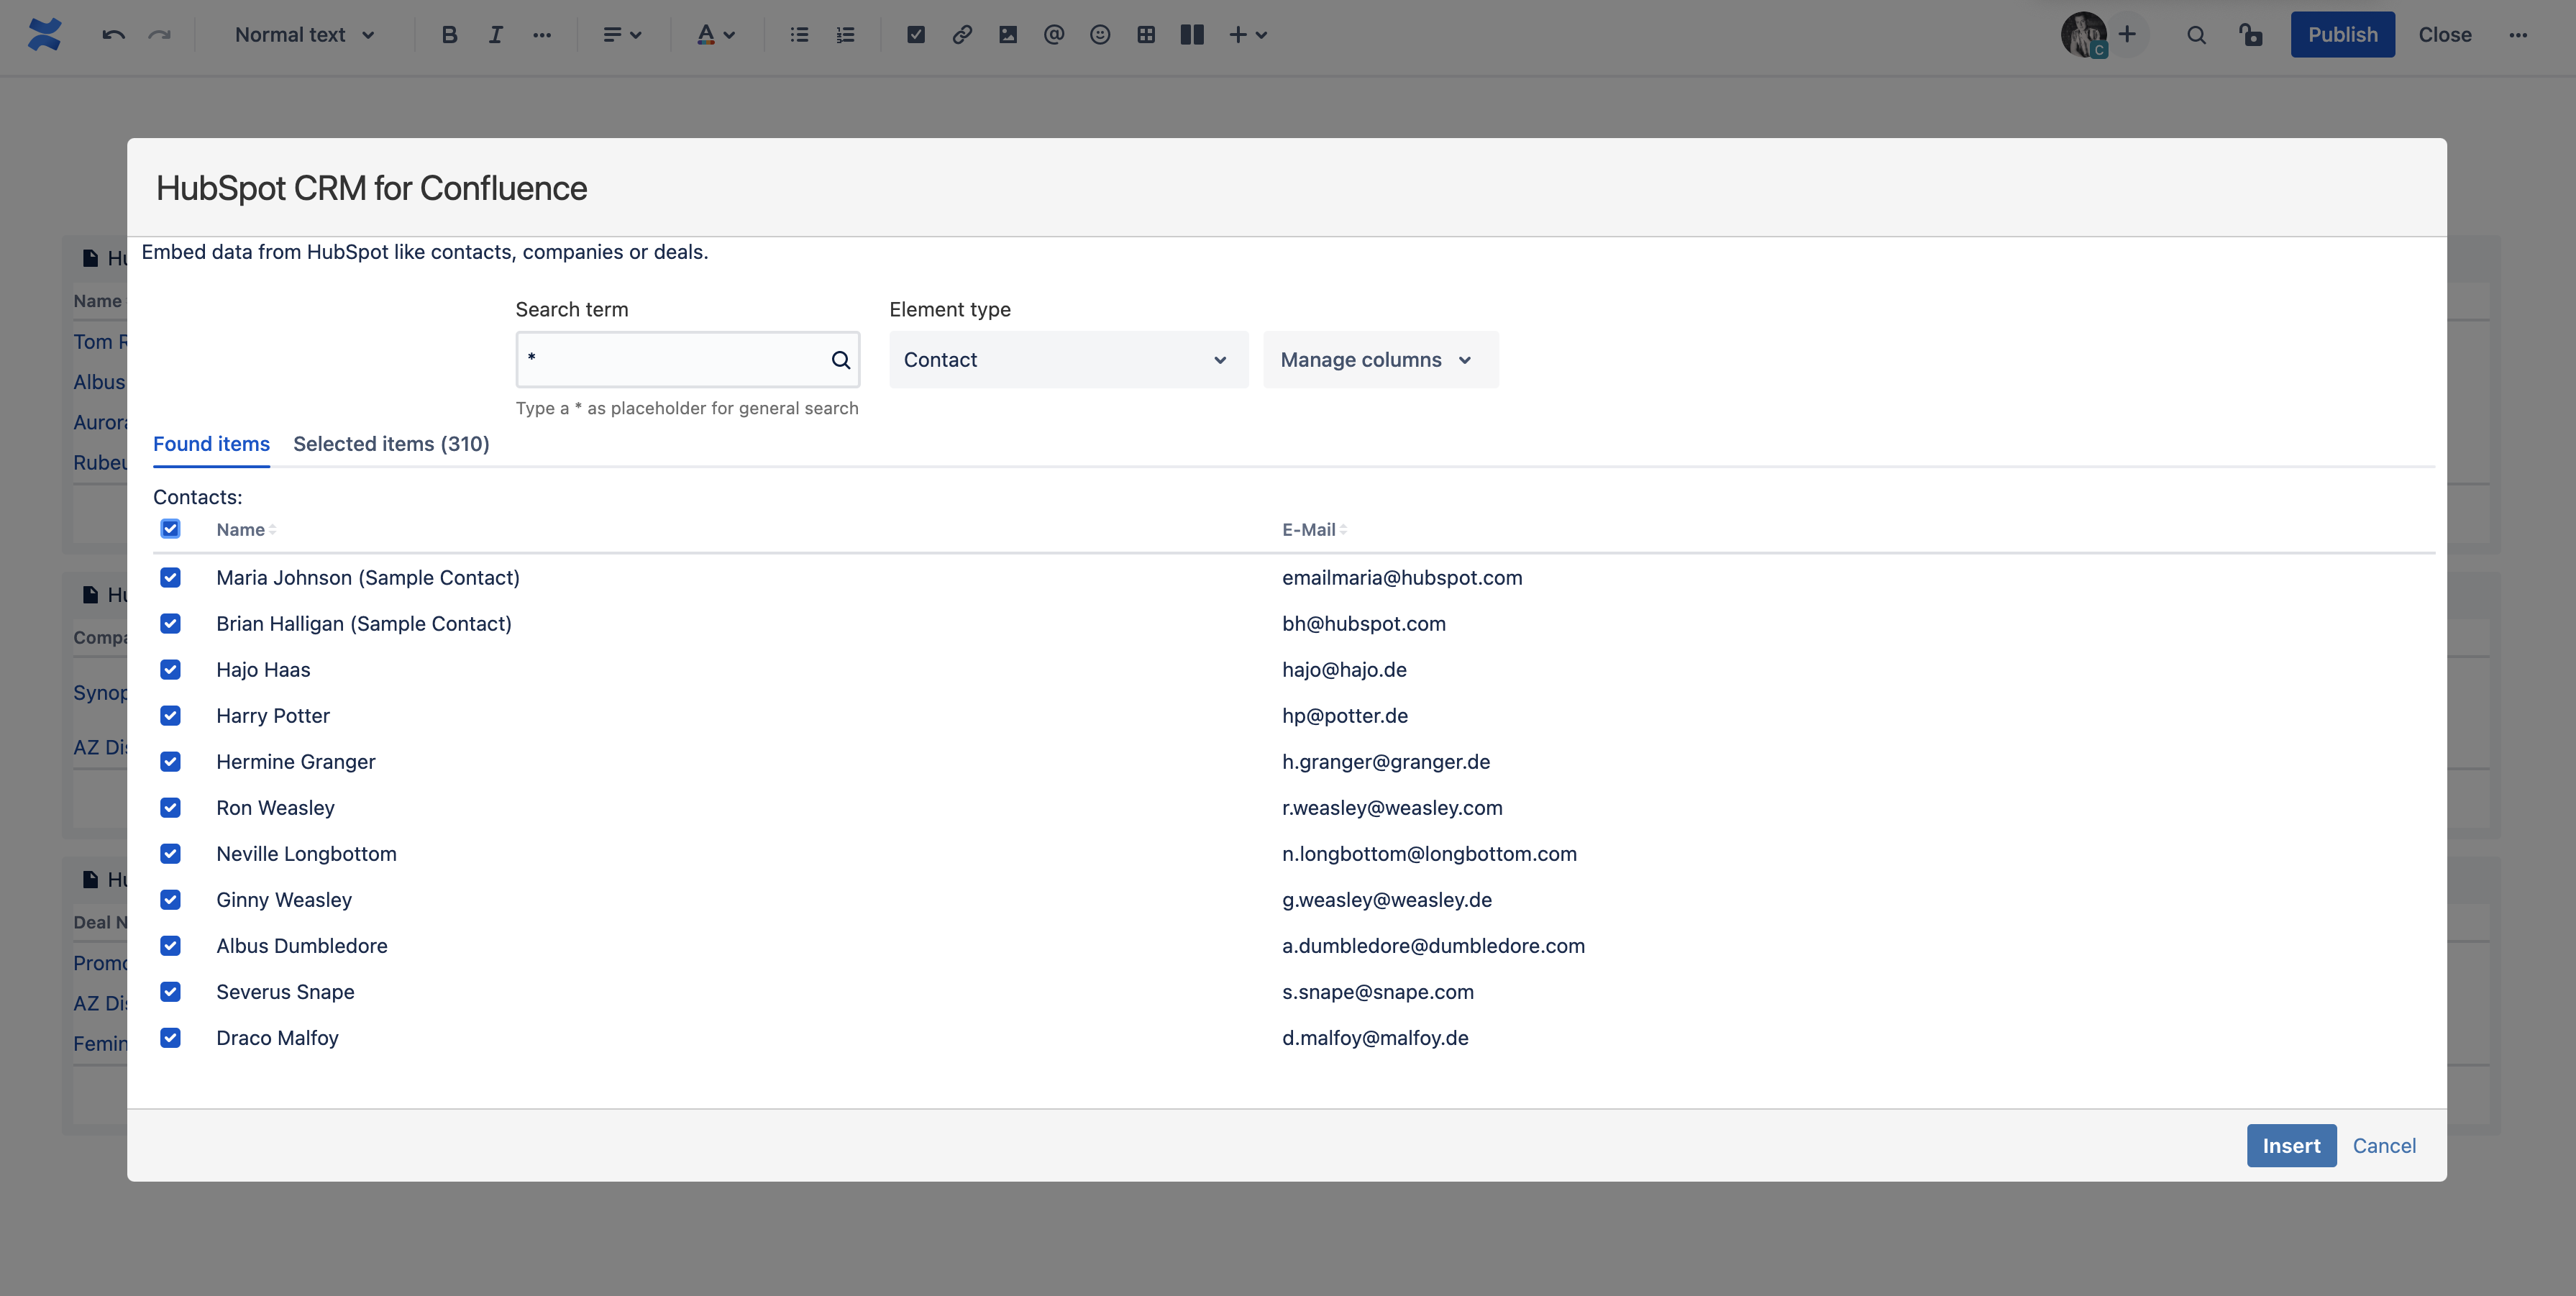Screen dimensions: 2576x1296
Task: Select the Found items tab
Action: coord(211,444)
